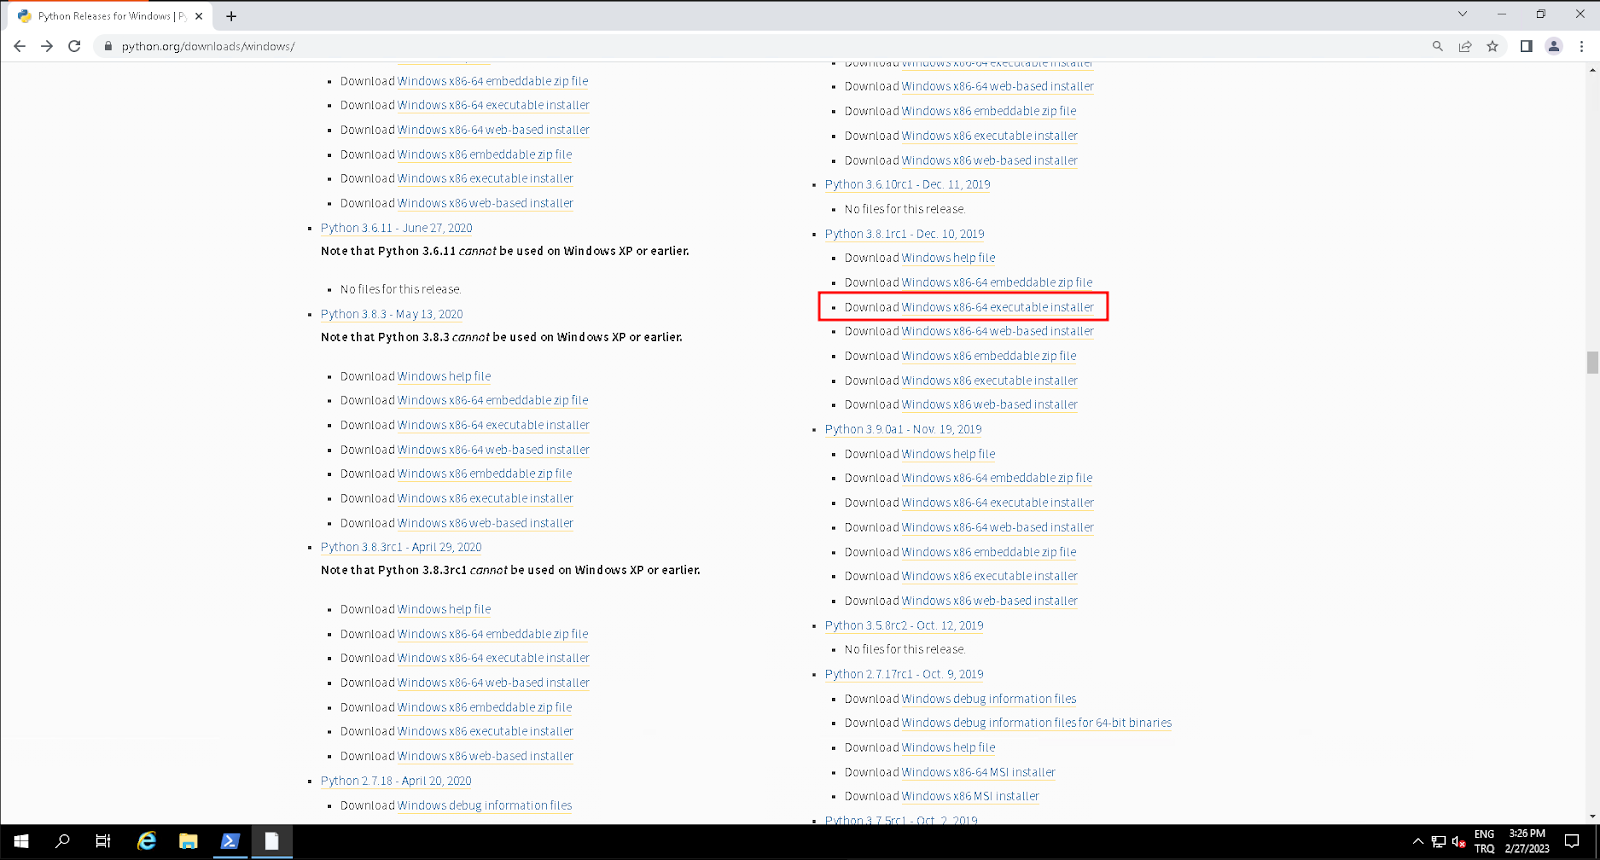Share this page from the address bar
1600x860 pixels.
pyautogui.click(x=1465, y=46)
